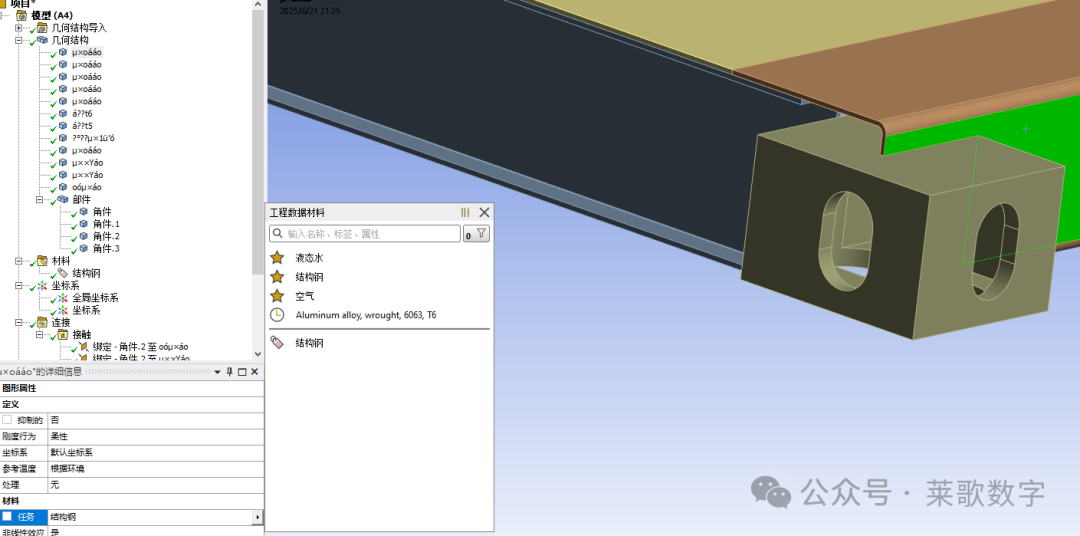1080x536 pixels.
Task: Toggle the 抑制的 checkbox
Action: tap(7, 420)
